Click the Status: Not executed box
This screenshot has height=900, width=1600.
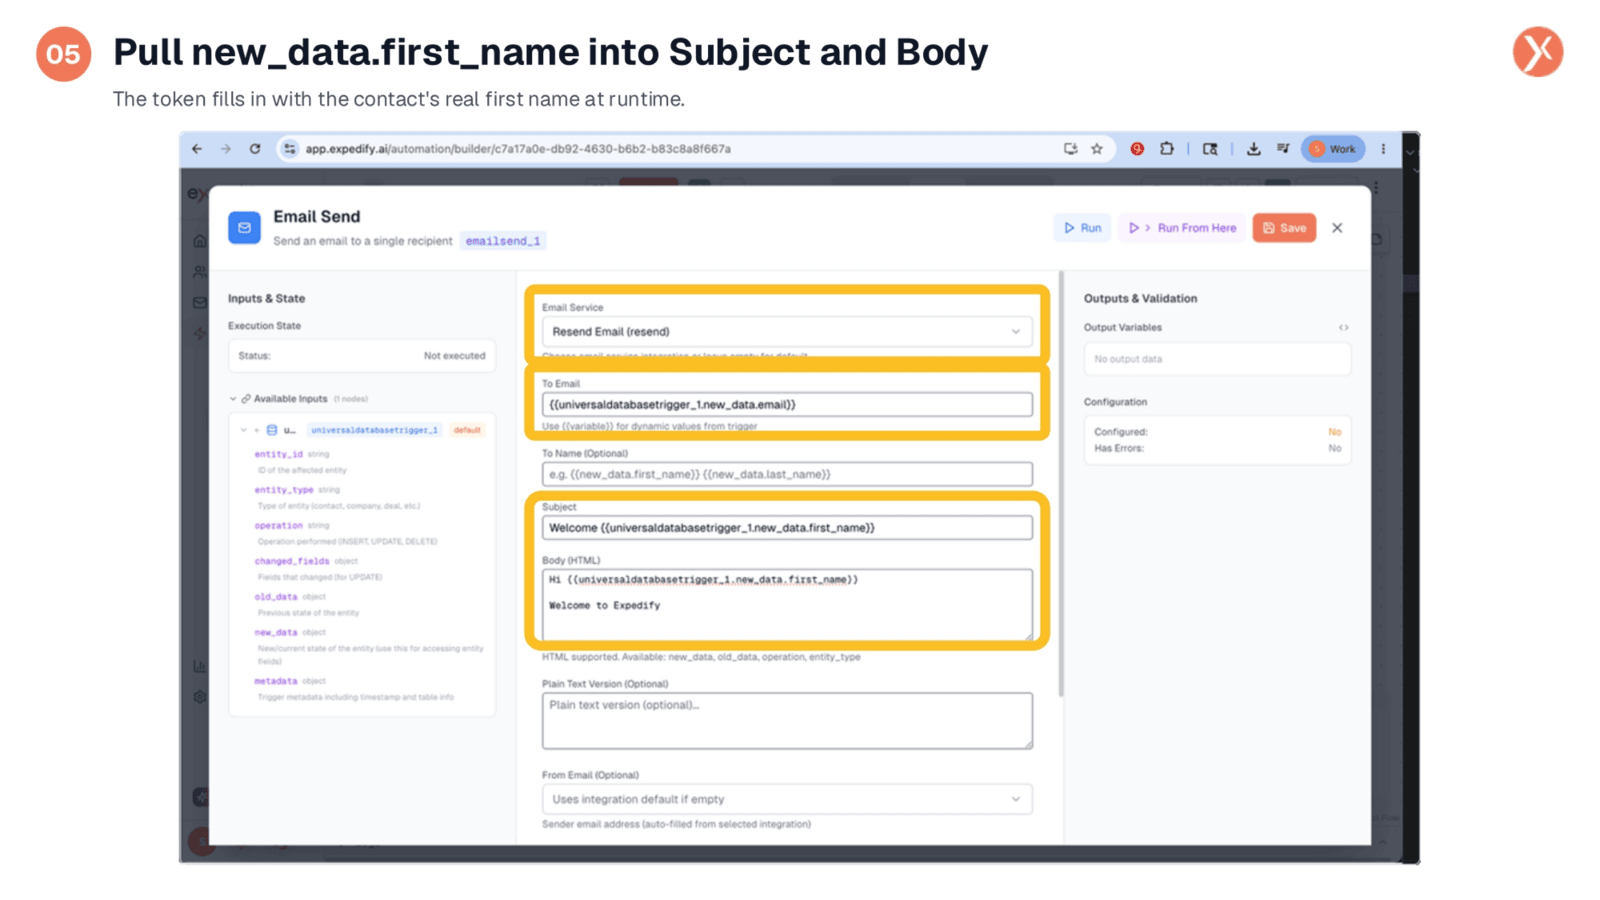point(362,356)
